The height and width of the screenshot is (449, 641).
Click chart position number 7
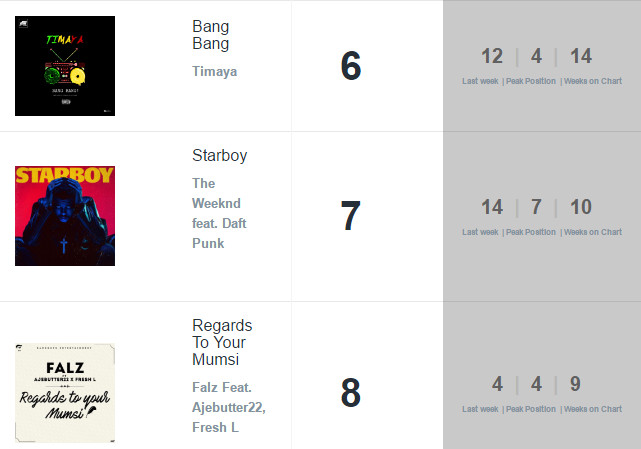[351, 216]
